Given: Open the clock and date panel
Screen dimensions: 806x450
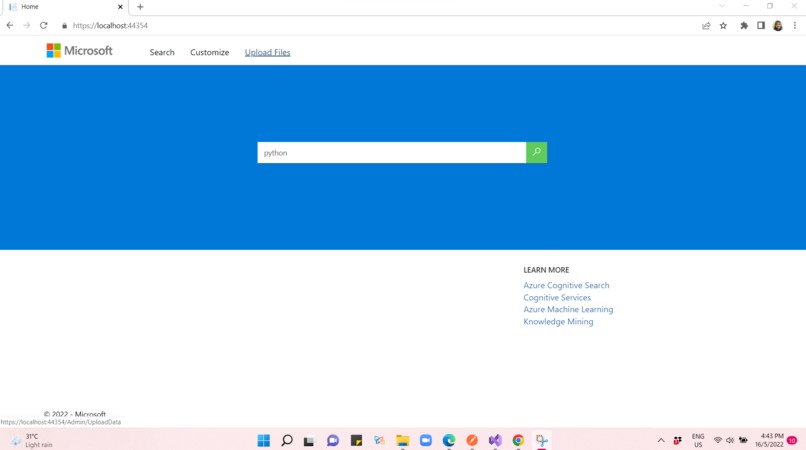Looking at the screenshot, I should (769, 441).
